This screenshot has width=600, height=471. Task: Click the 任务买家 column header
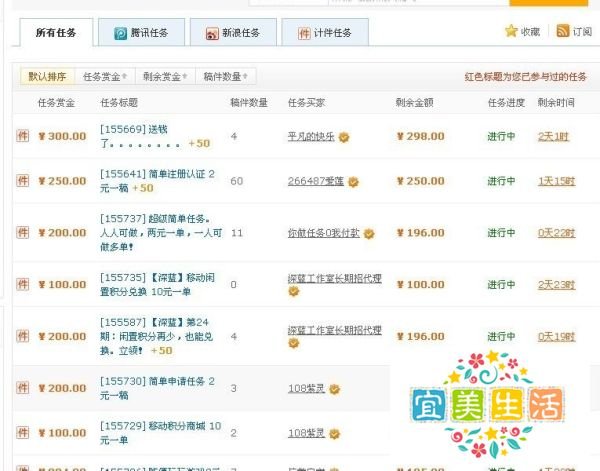(x=306, y=103)
